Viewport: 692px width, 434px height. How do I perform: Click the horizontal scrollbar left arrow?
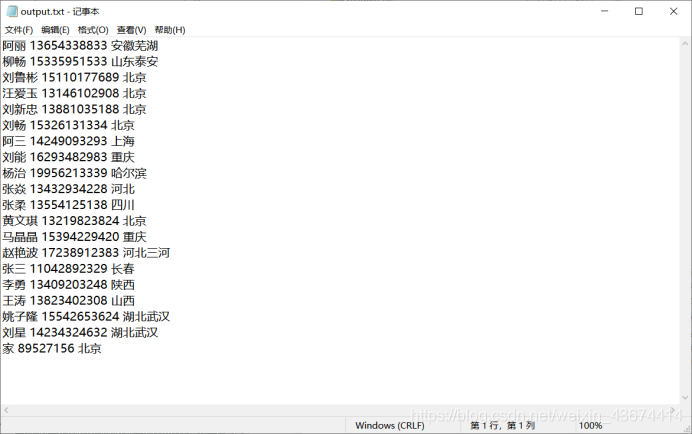tap(6, 410)
